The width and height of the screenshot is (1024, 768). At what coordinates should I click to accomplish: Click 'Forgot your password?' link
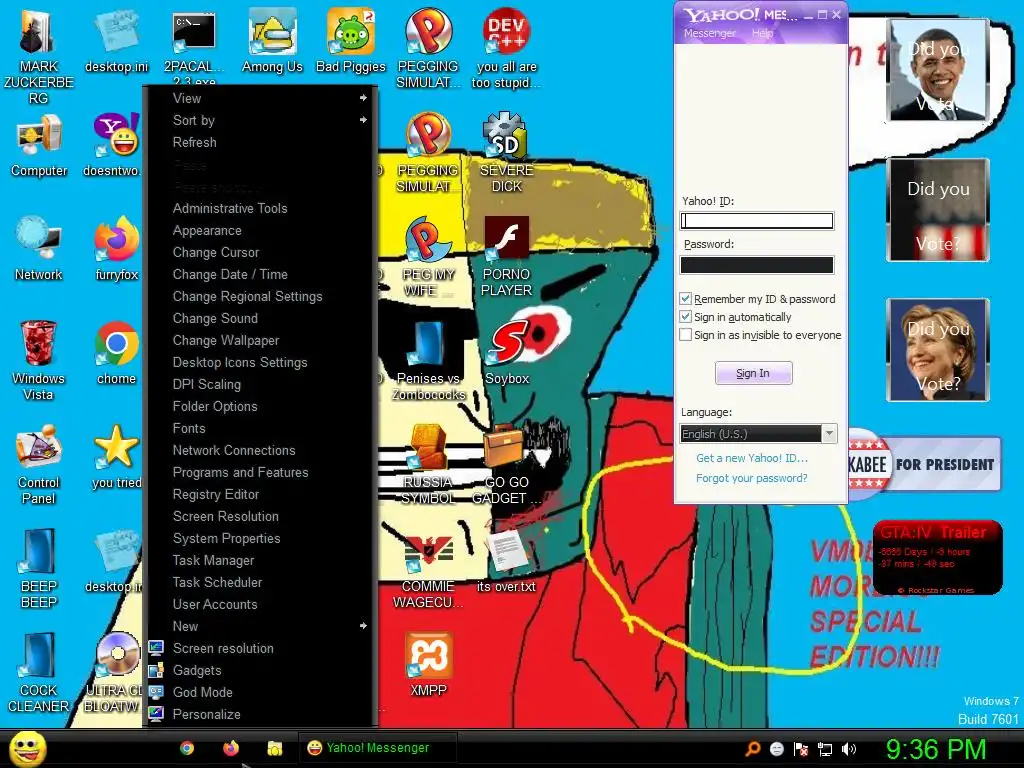pyautogui.click(x=752, y=478)
